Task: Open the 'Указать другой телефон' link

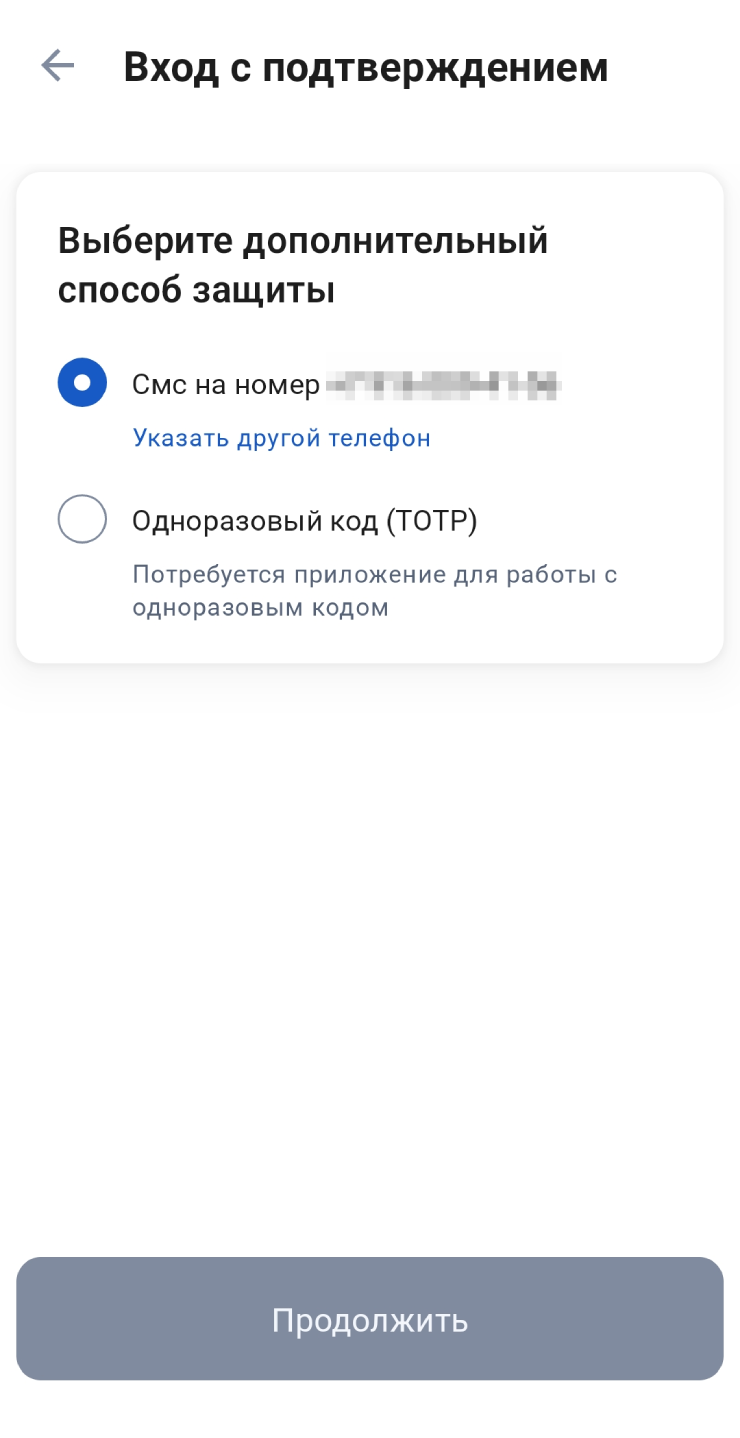Action: [x=281, y=438]
